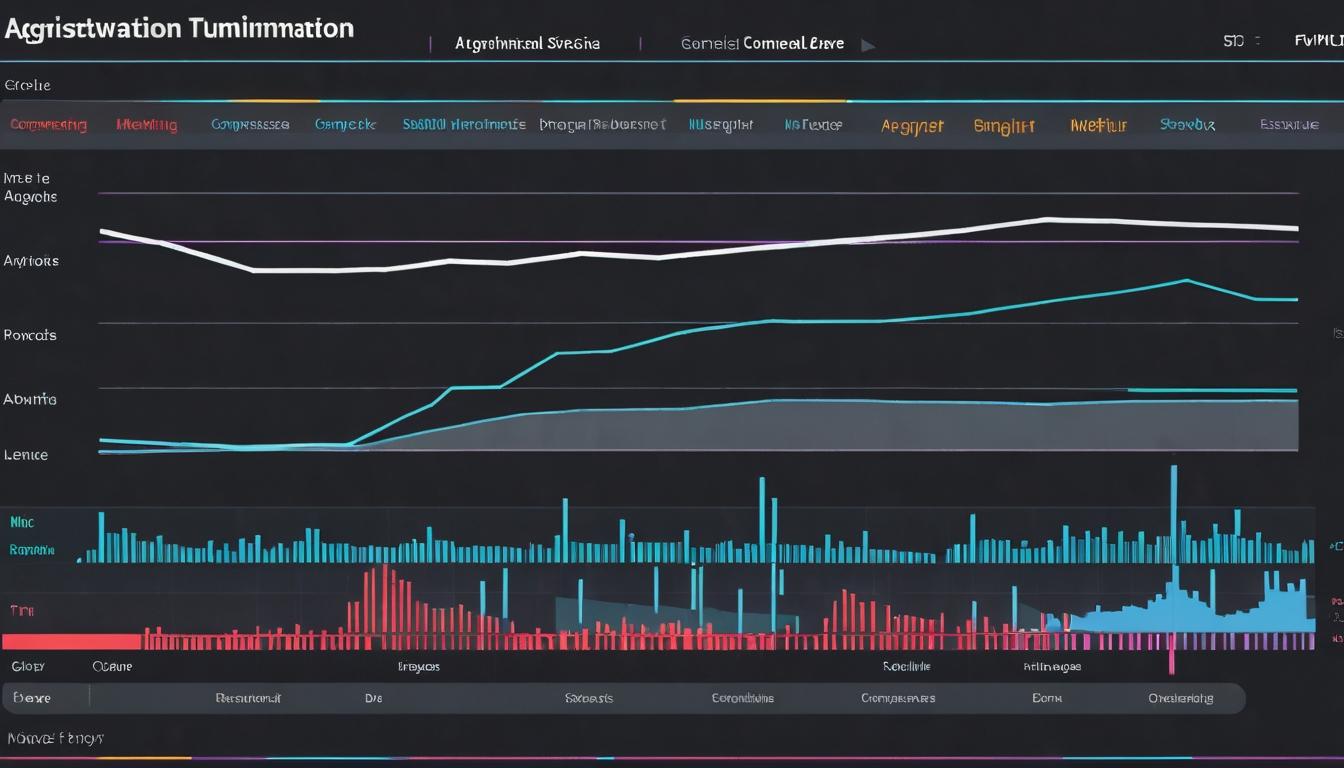The height and width of the screenshot is (768, 1344).
Task: Select the red Compmesing tab
Action: (x=48, y=125)
